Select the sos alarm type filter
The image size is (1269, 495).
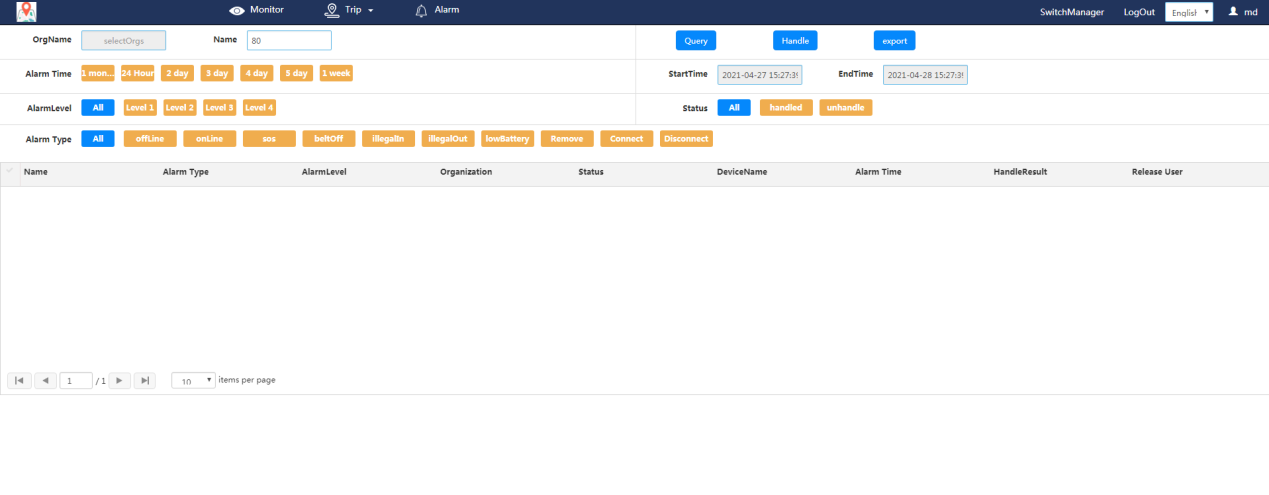pos(269,139)
